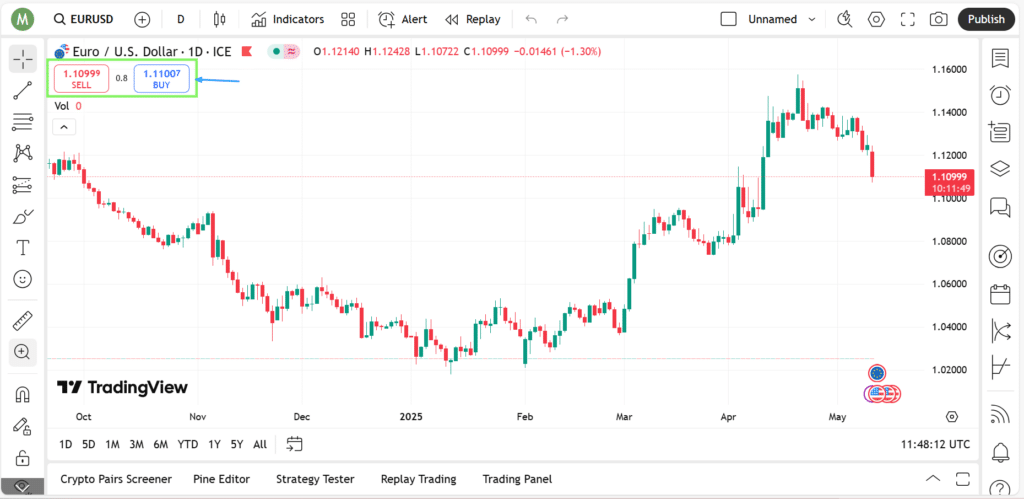
Task: Switch to the Strategy Tester tab
Action: tap(315, 479)
